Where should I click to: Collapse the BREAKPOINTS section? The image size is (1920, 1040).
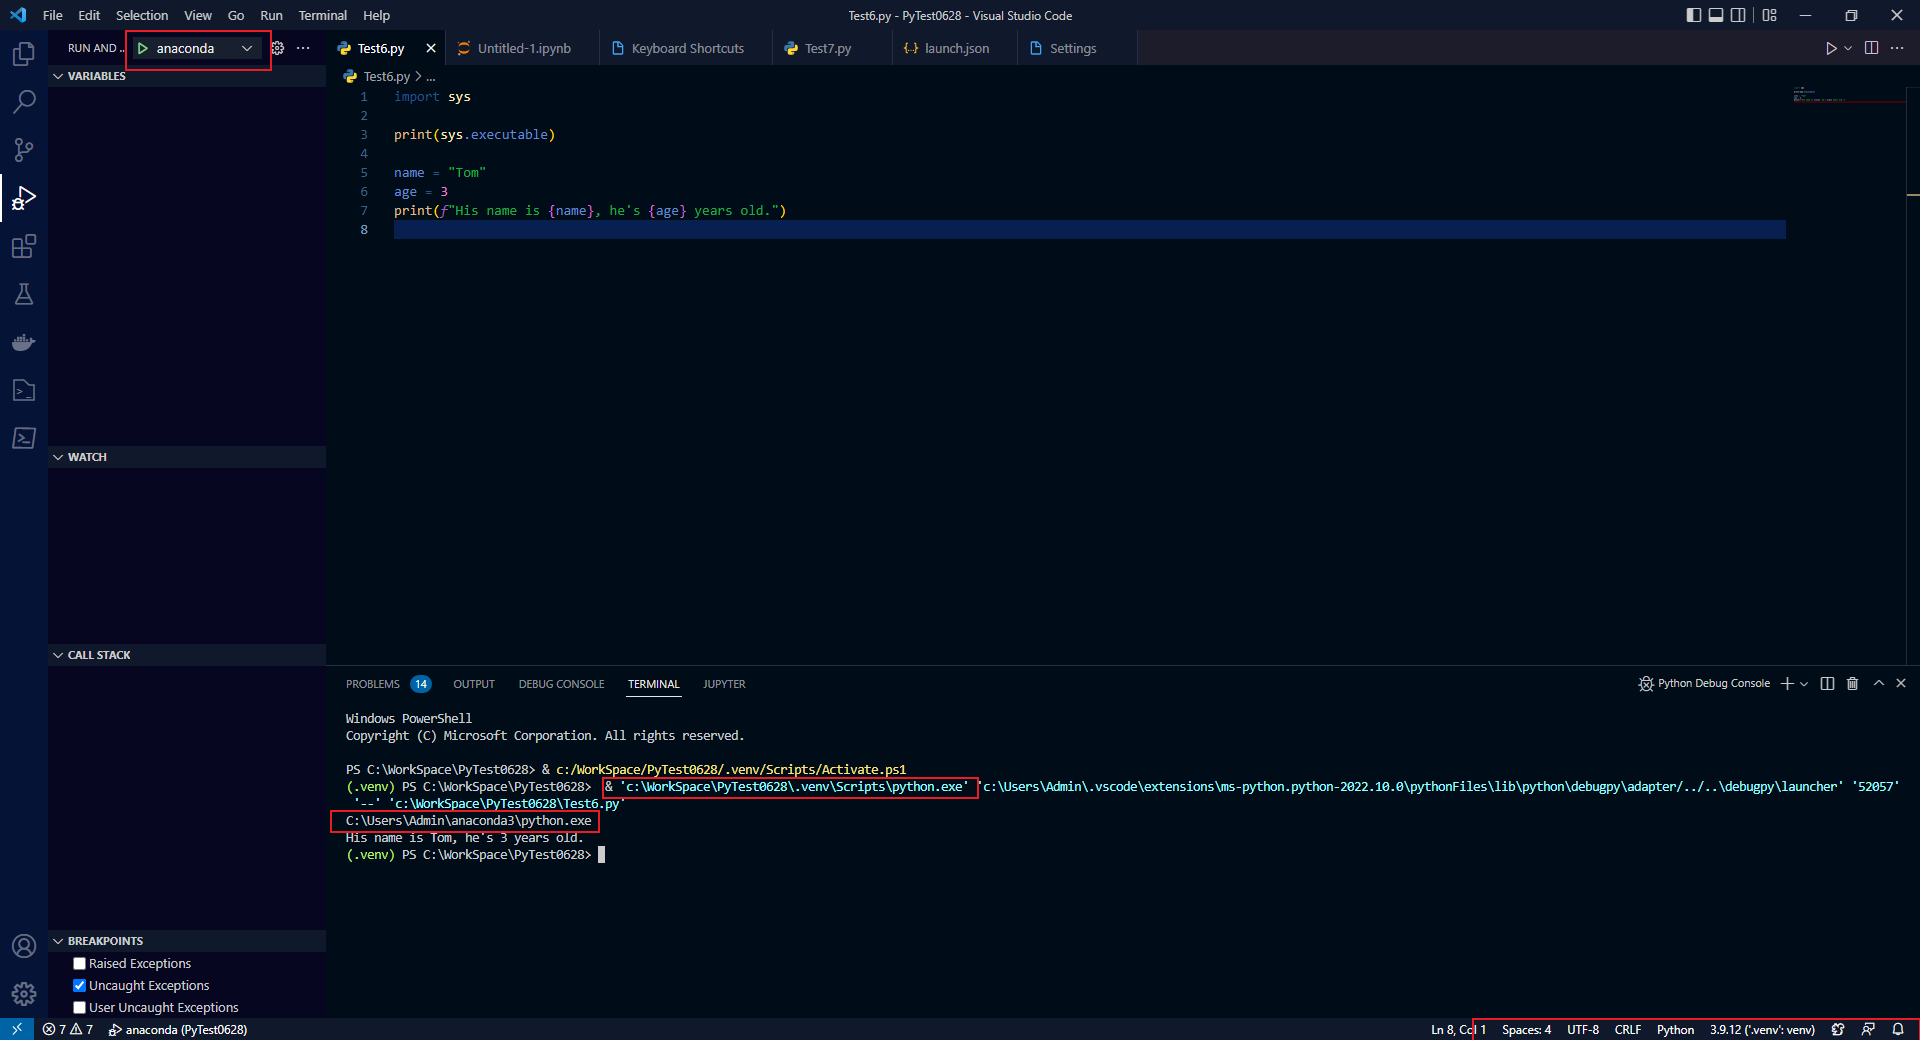pyautogui.click(x=57, y=940)
